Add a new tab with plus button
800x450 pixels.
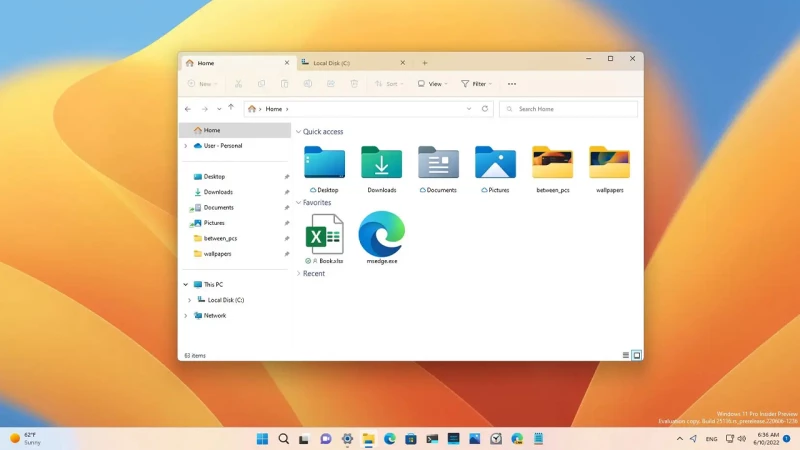pyautogui.click(x=424, y=63)
